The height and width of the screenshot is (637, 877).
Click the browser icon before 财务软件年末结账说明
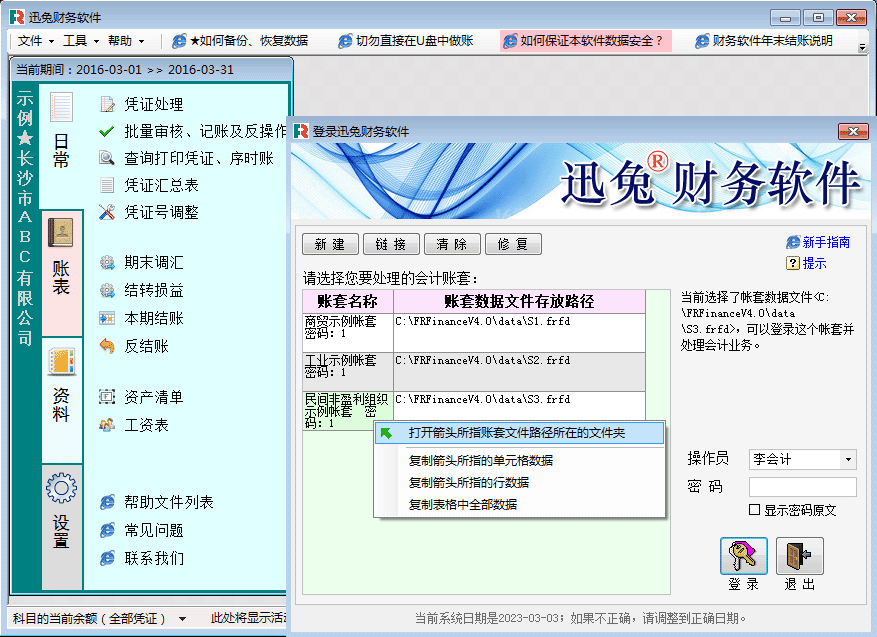click(x=702, y=41)
